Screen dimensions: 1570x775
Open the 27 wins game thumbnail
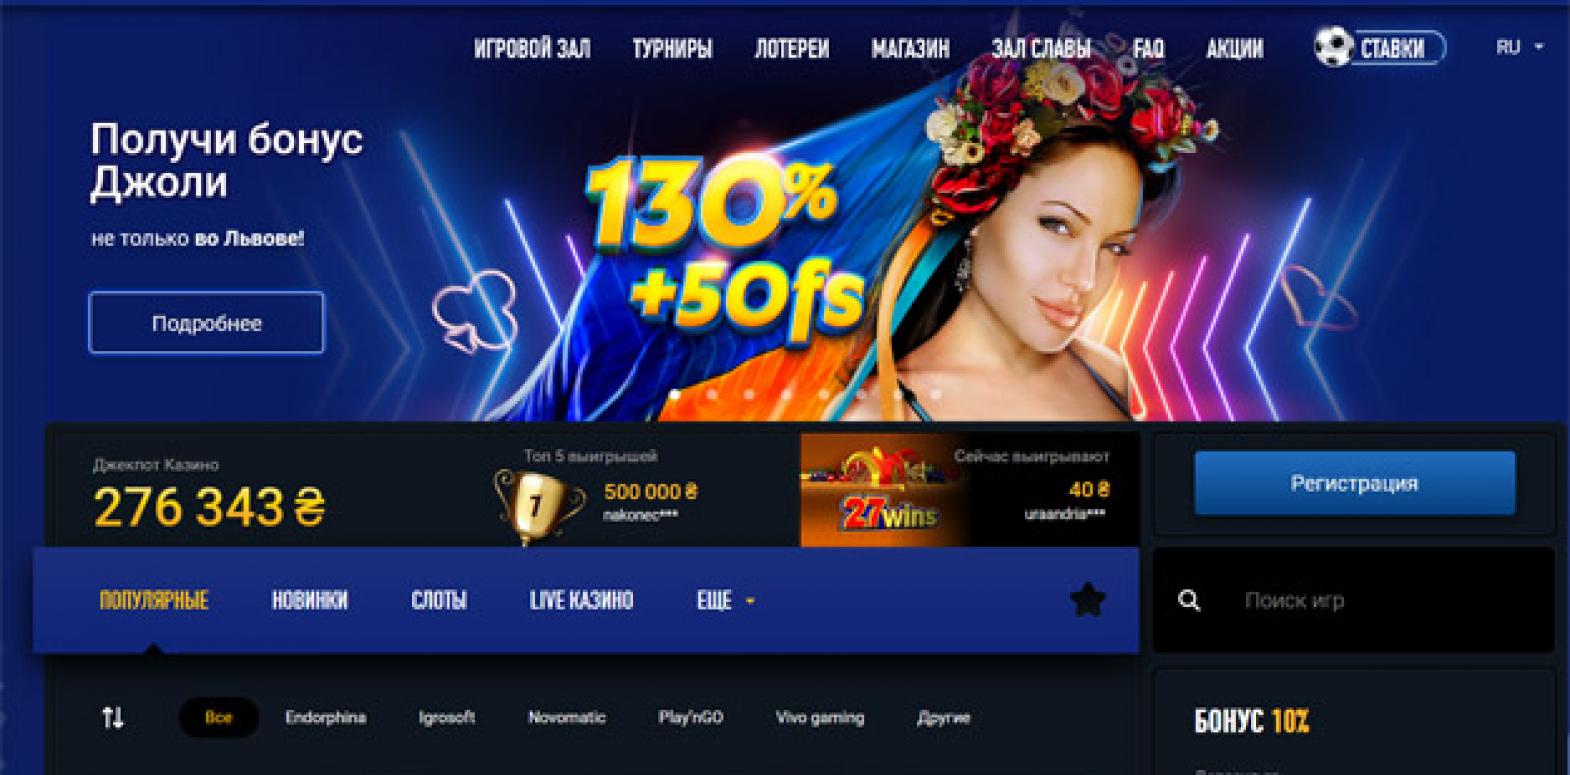[x=883, y=489]
